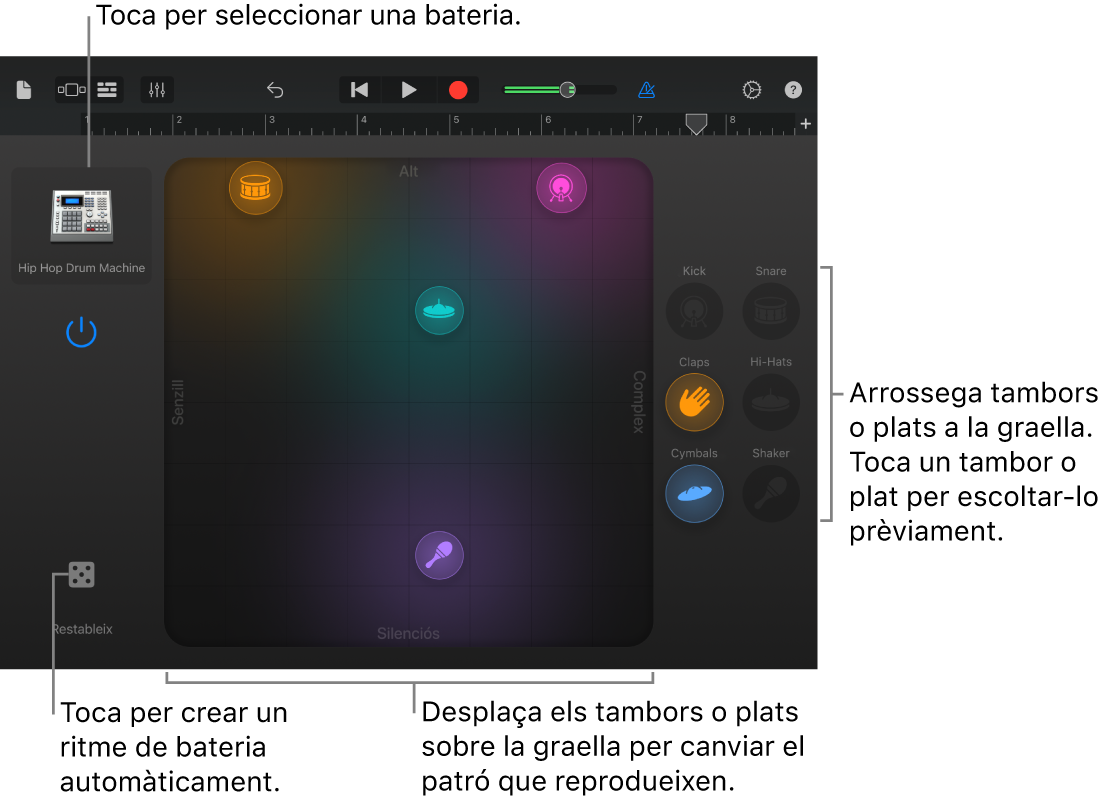Open the mixer controls icon
This screenshot has height=806, width=1115.
157,89
